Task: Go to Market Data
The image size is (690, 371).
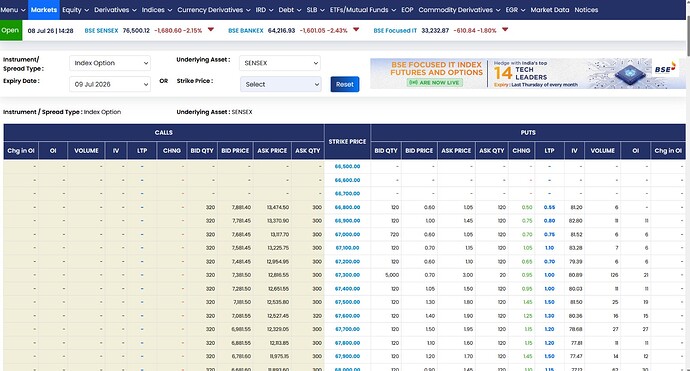Action: [x=550, y=10]
